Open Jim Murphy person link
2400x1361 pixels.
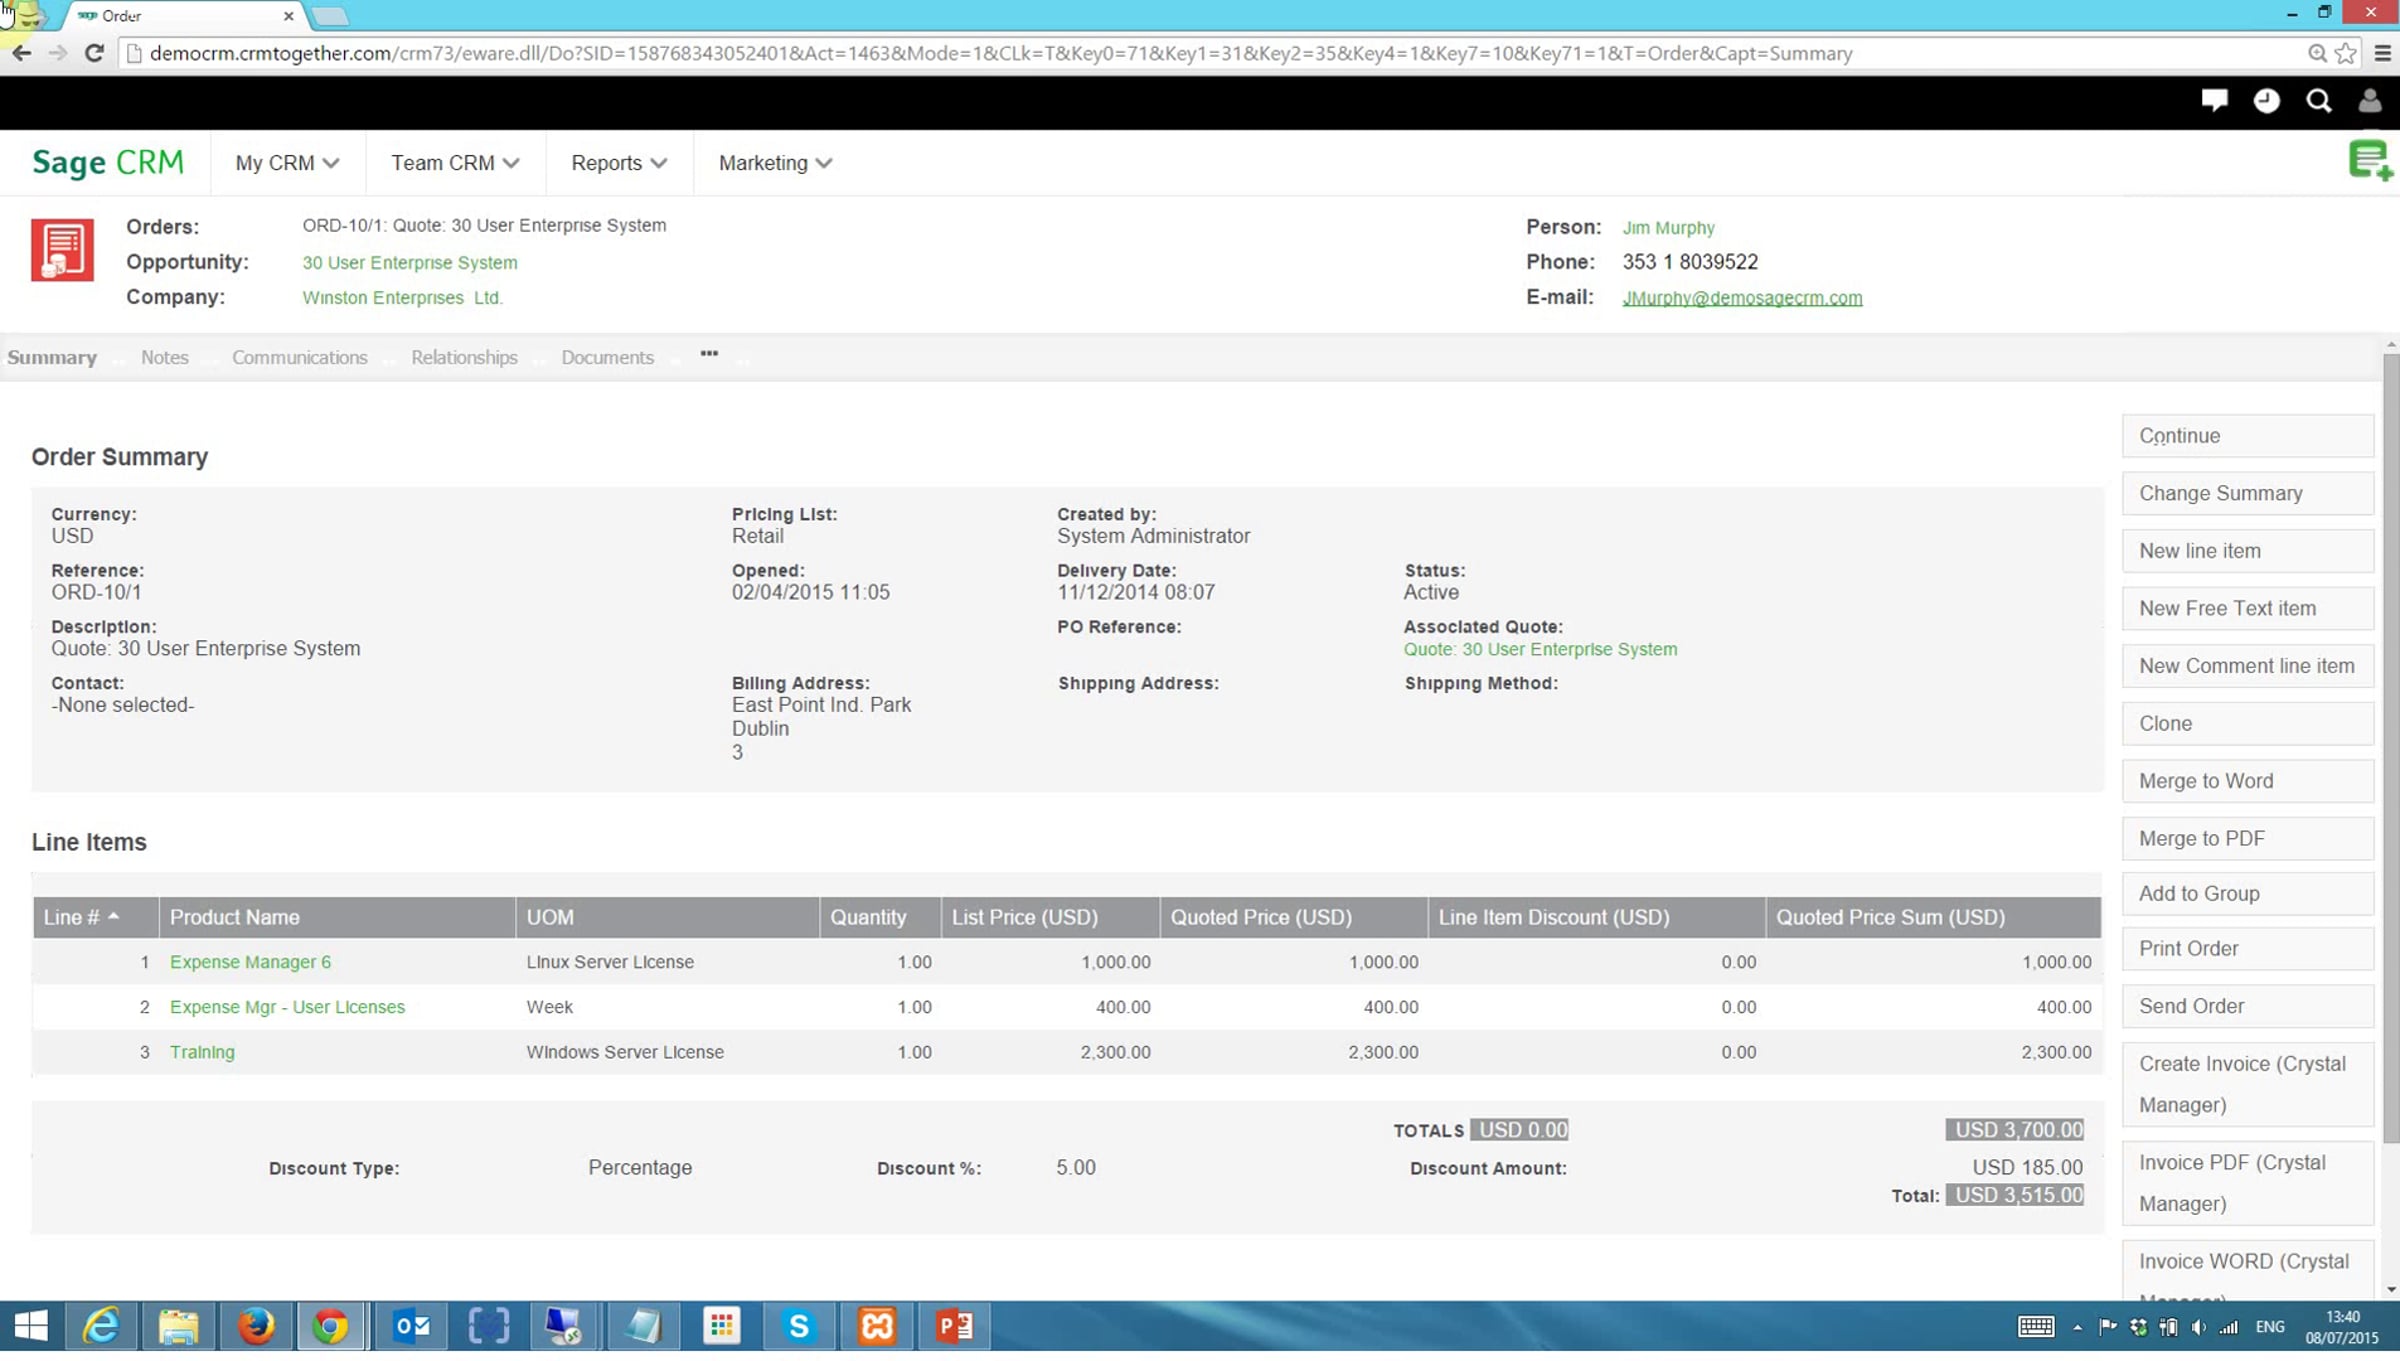click(1668, 227)
